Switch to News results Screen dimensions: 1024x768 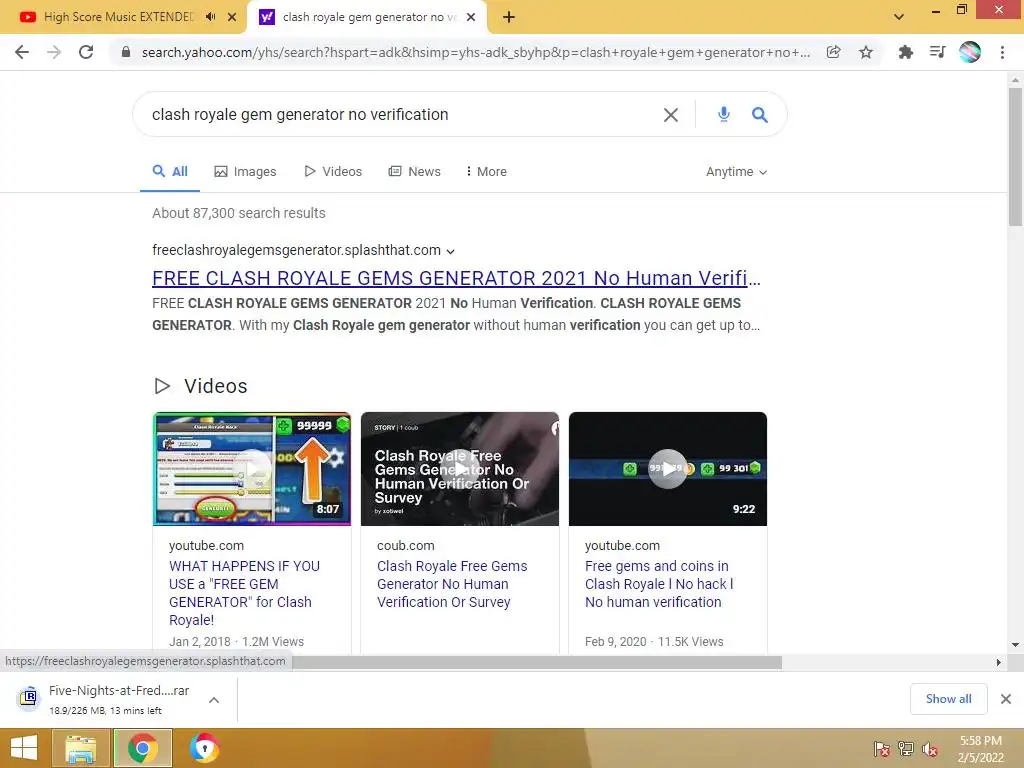415,172
